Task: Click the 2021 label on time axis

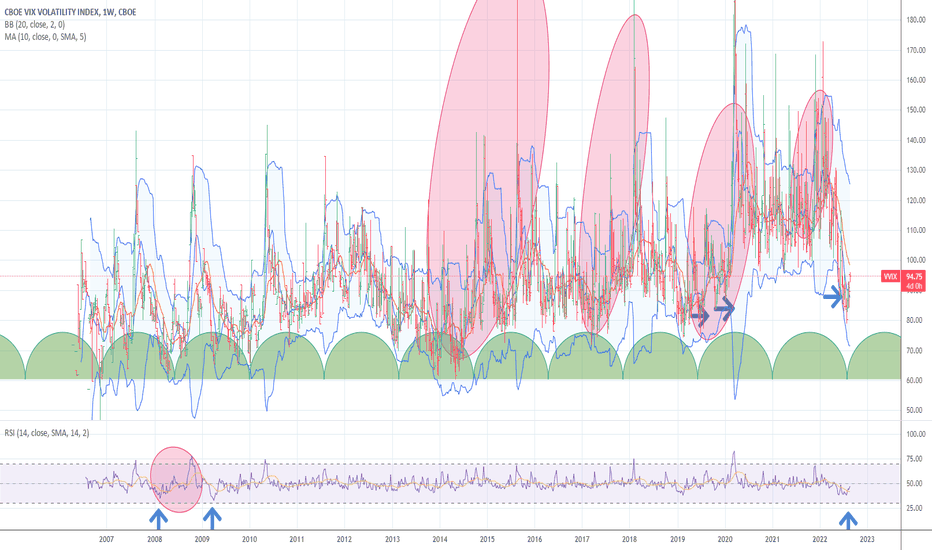Action: (772, 539)
